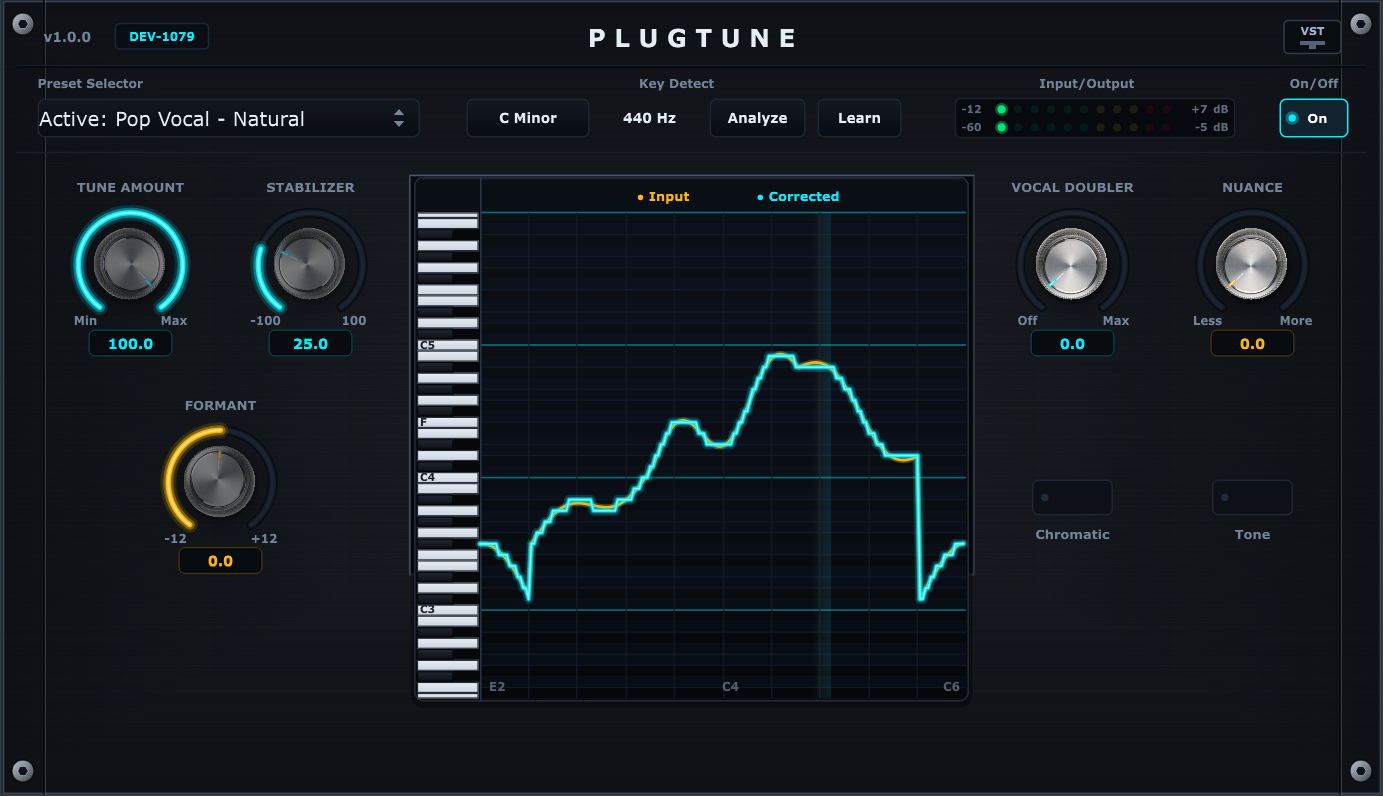Click the Tune Amount knob
1383x796 pixels.
pos(130,264)
